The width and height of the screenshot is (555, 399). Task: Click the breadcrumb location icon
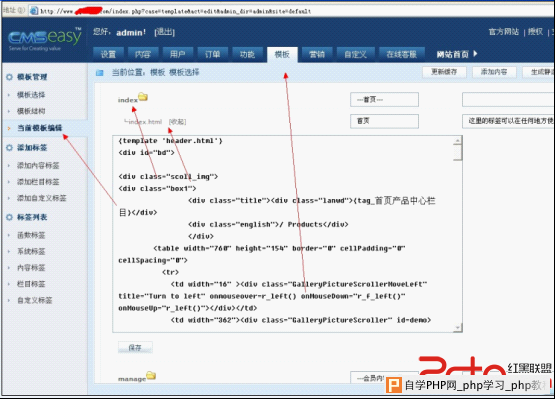click(100, 73)
